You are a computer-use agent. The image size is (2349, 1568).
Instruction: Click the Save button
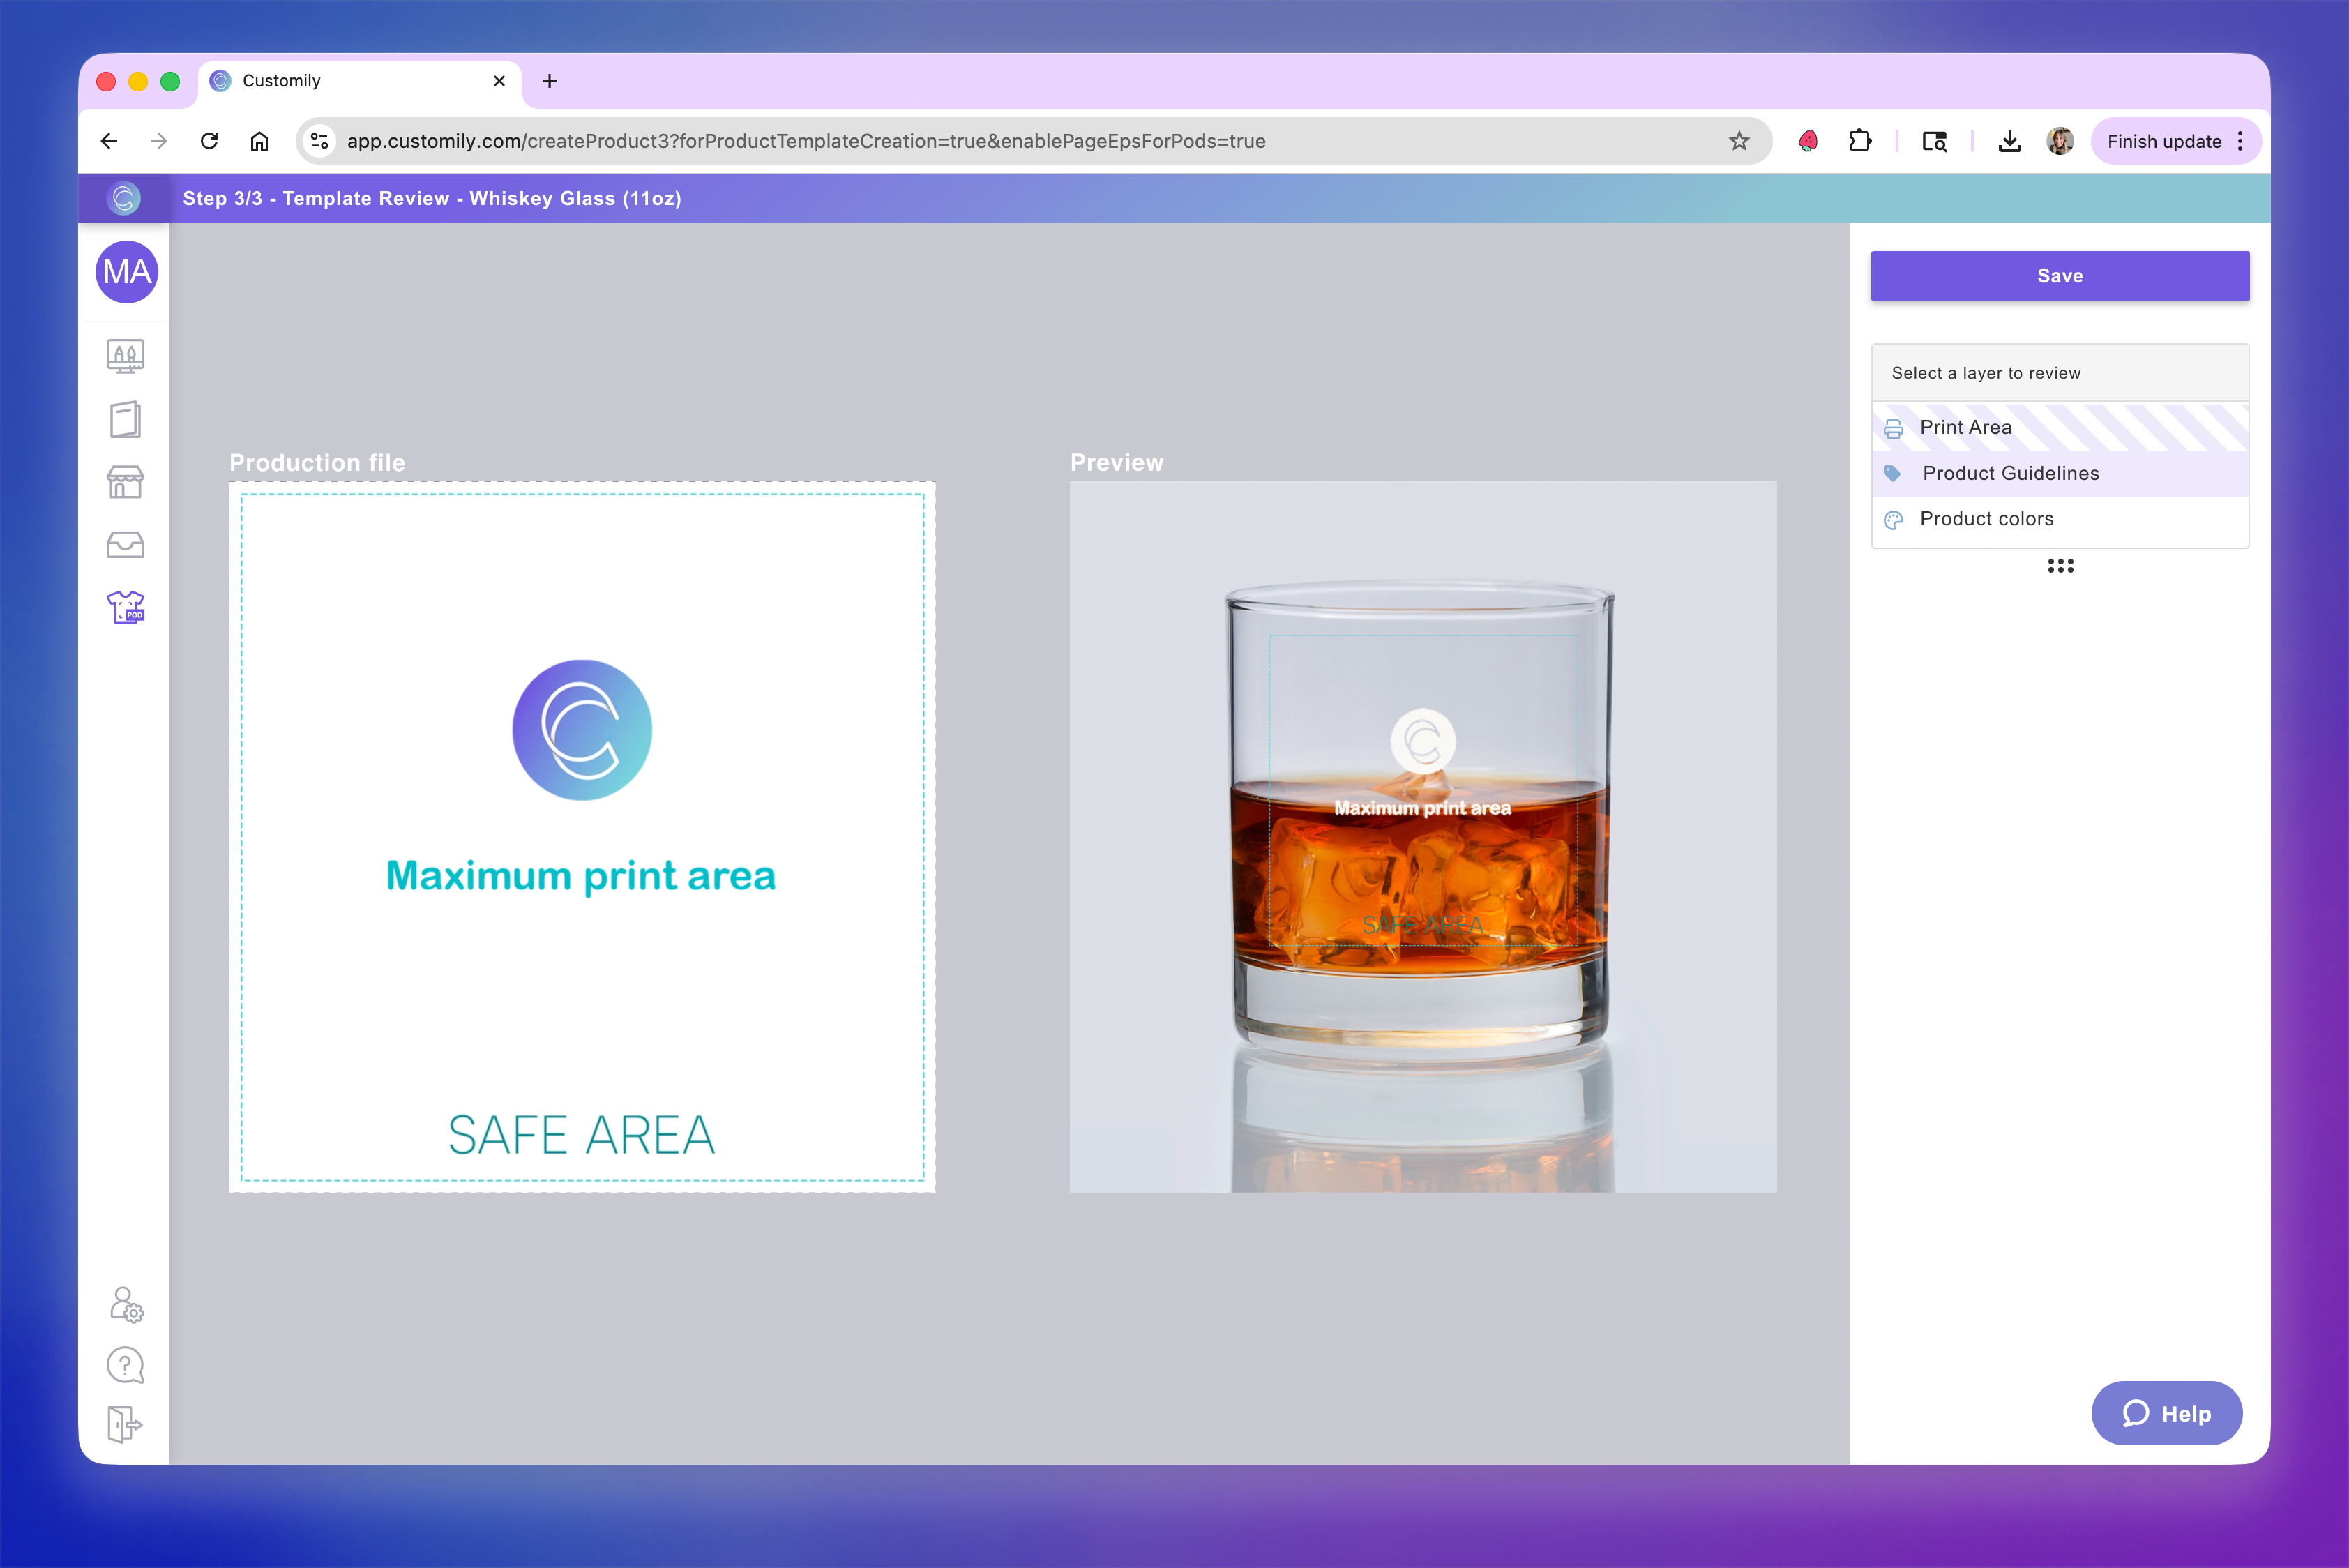pyautogui.click(x=2060, y=276)
